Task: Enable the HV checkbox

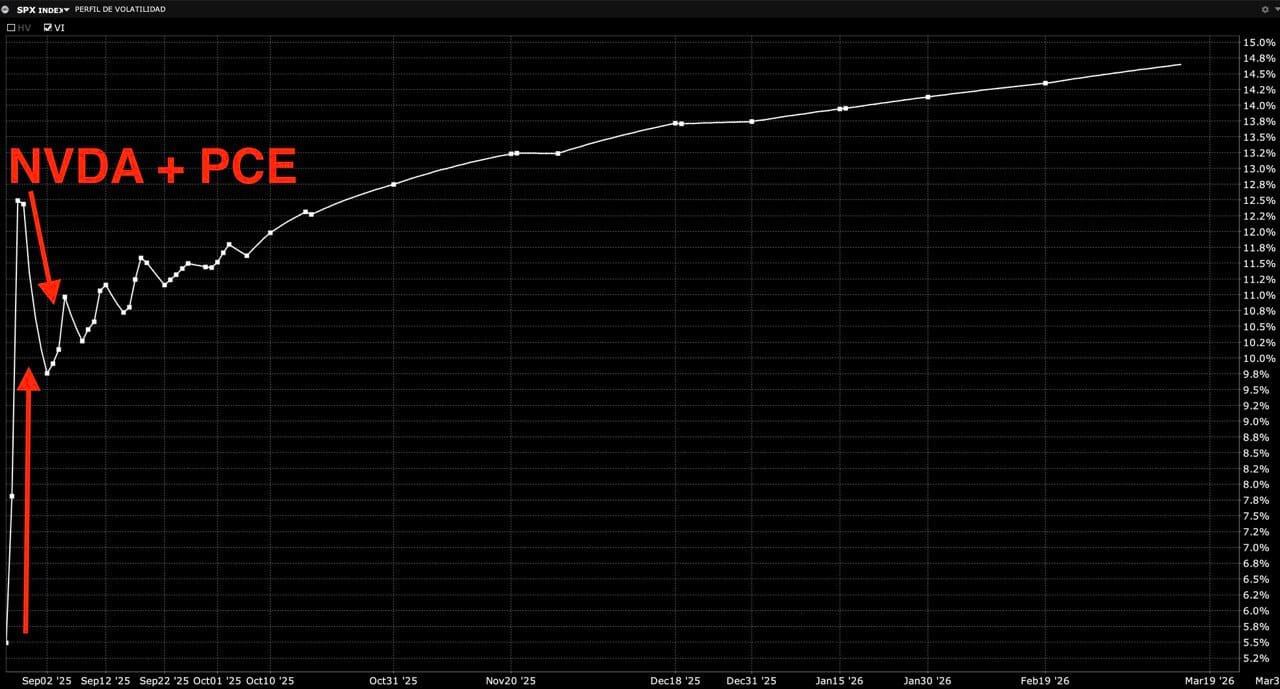Action: (x=11, y=28)
